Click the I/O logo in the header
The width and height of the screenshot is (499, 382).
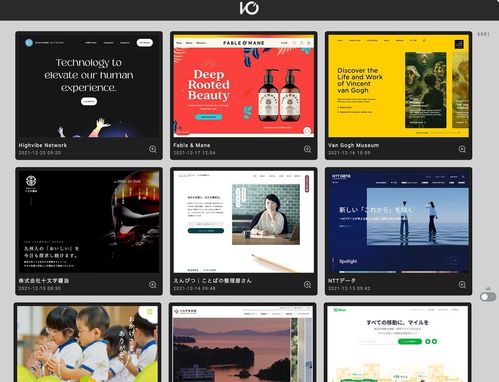coord(249,8)
